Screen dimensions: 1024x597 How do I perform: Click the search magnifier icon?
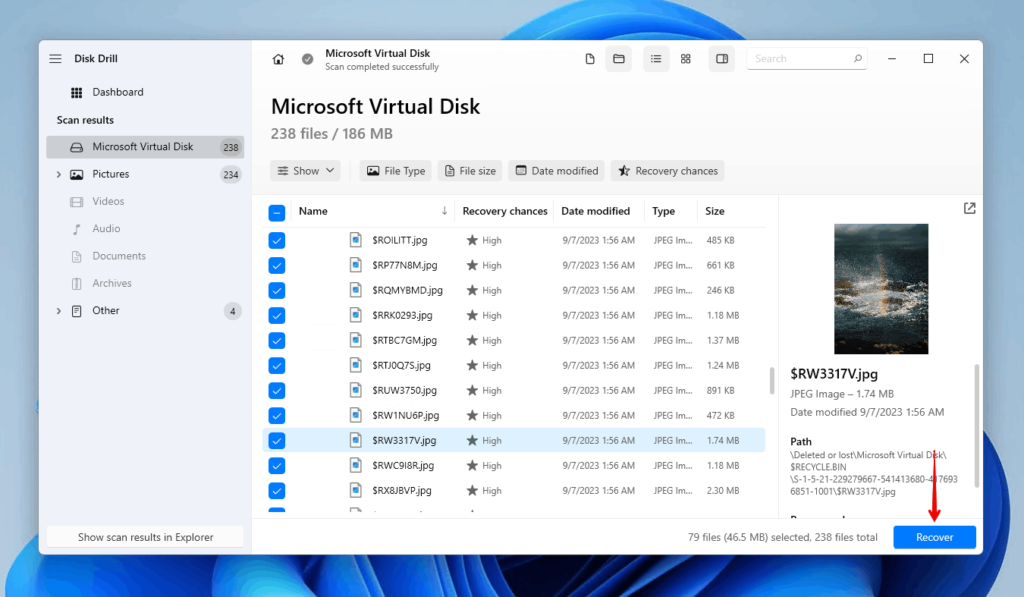click(x=857, y=59)
